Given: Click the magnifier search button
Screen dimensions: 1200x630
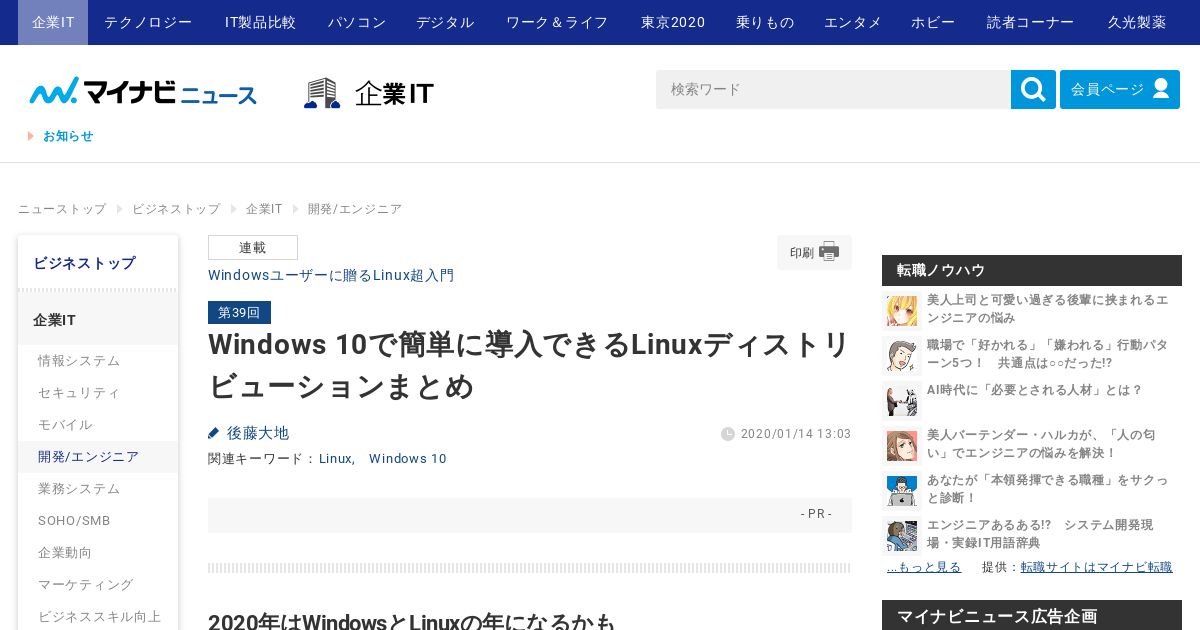Looking at the screenshot, I should [x=1033, y=89].
